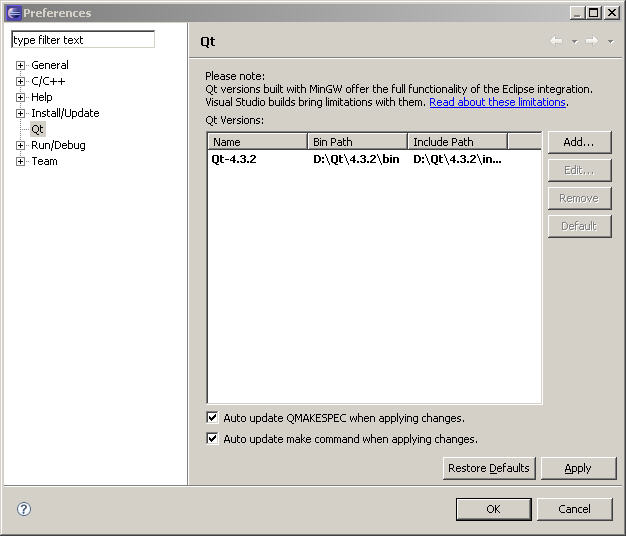Image resolution: width=626 pixels, height=536 pixels.
Task: Select the Qt preferences page
Action: click(x=38, y=129)
